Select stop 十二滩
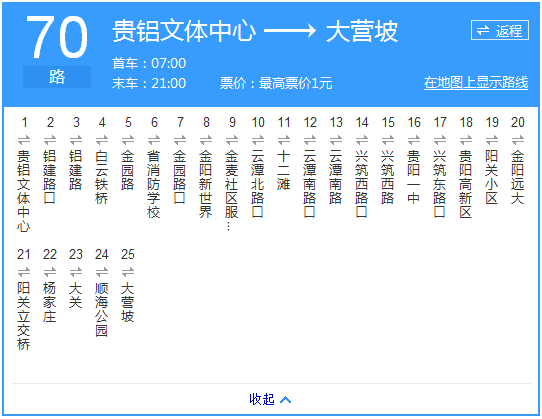This screenshot has width=542, height=419. 284,170
